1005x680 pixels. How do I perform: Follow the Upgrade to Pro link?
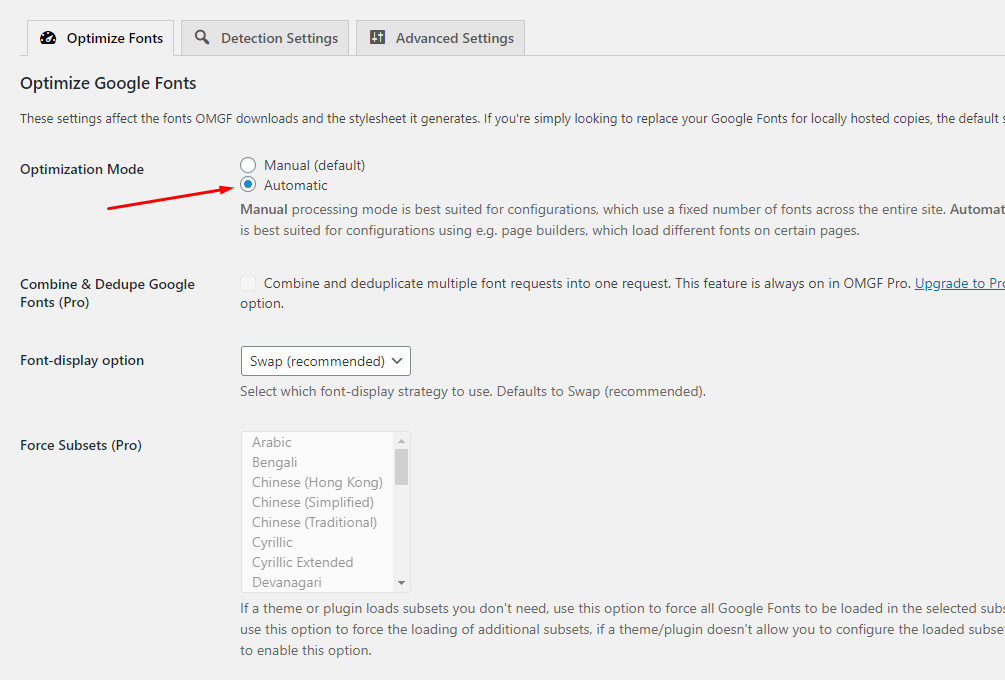959,283
